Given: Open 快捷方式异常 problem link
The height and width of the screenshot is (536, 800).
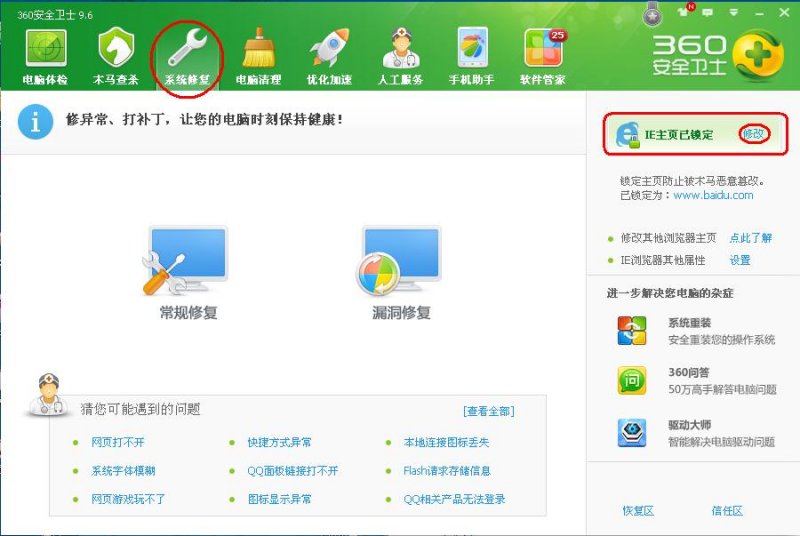Looking at the screenshot, I should (279, 442).
